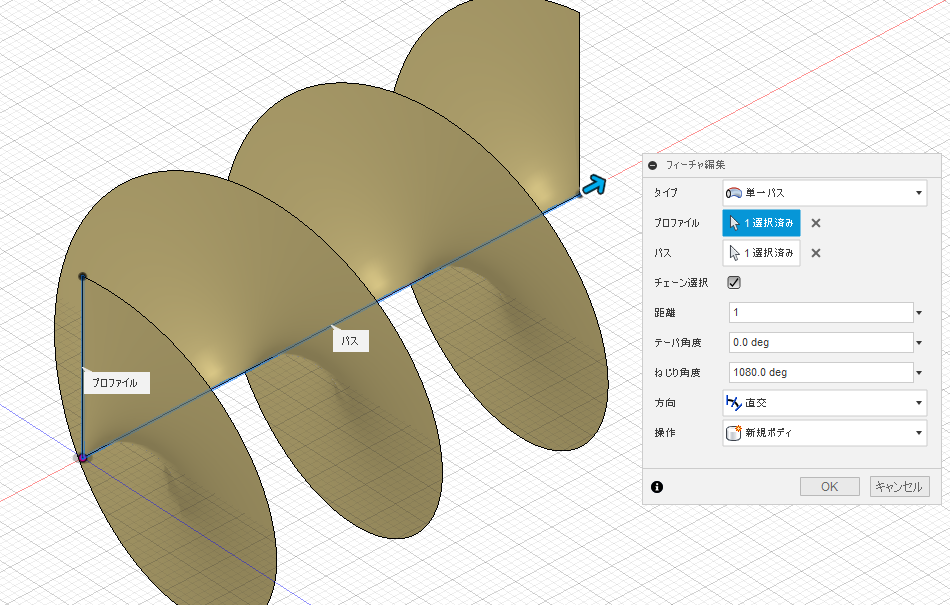Click the cursor icon on プロファイル selection
The height and width of the screenshot is (605, 950).
pos(737,222)
